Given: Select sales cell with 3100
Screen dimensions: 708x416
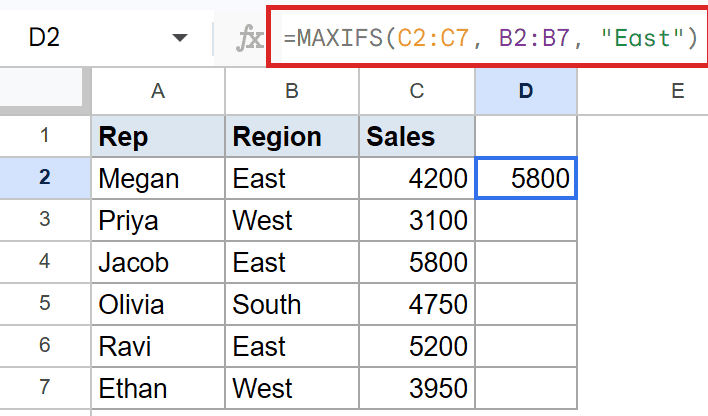Looking at the screenshot, I should (417, 220).
